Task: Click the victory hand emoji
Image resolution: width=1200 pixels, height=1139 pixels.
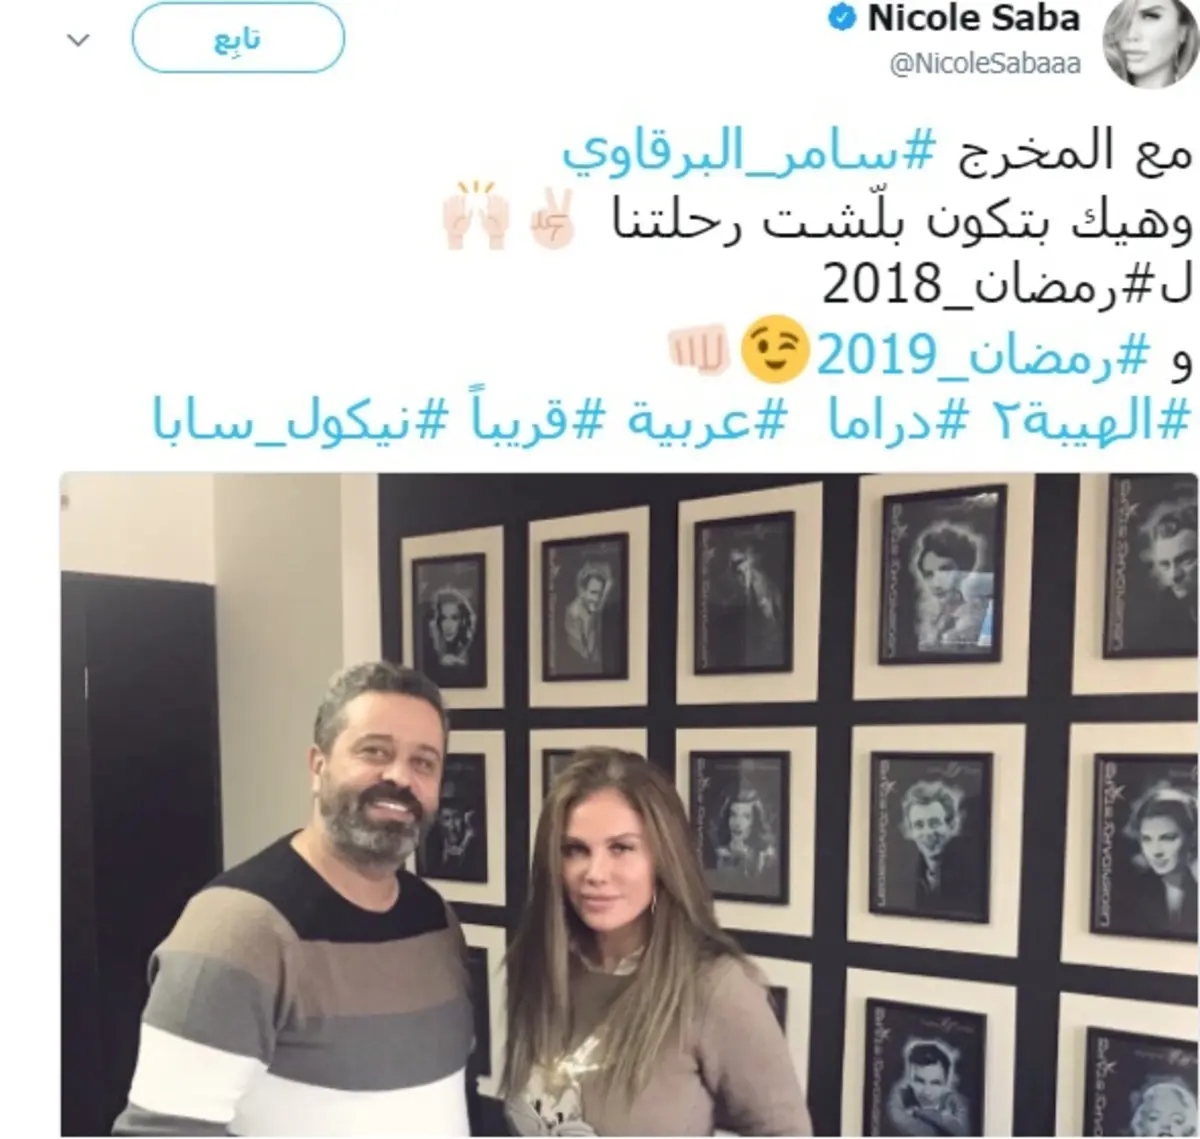Action: point(550,217)
